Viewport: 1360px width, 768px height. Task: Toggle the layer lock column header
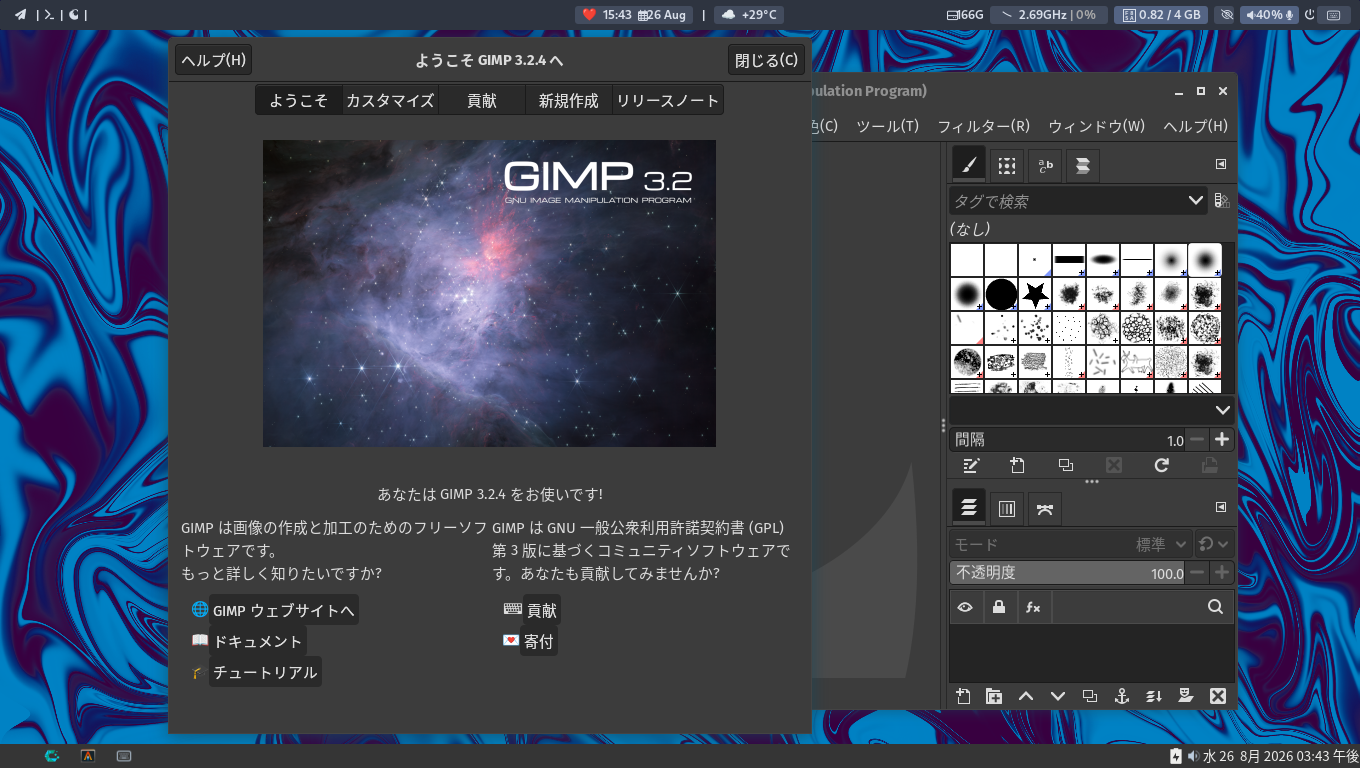click(999, 607)
